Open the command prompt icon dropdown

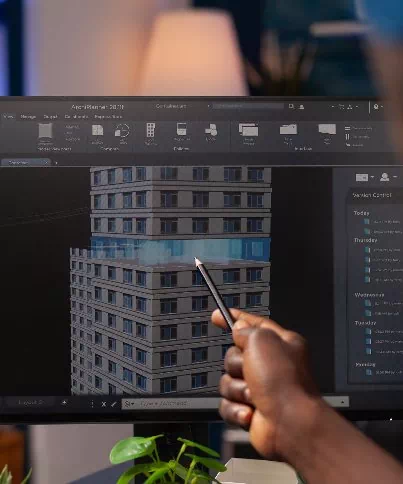coord(129,404)
